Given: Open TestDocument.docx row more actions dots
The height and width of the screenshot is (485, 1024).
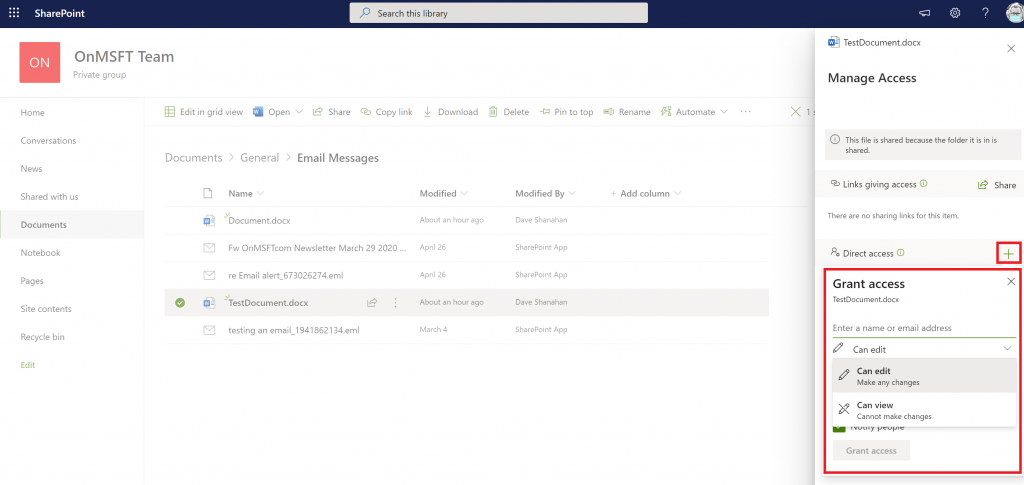Looking at the screenshot, I should point(395,303).
